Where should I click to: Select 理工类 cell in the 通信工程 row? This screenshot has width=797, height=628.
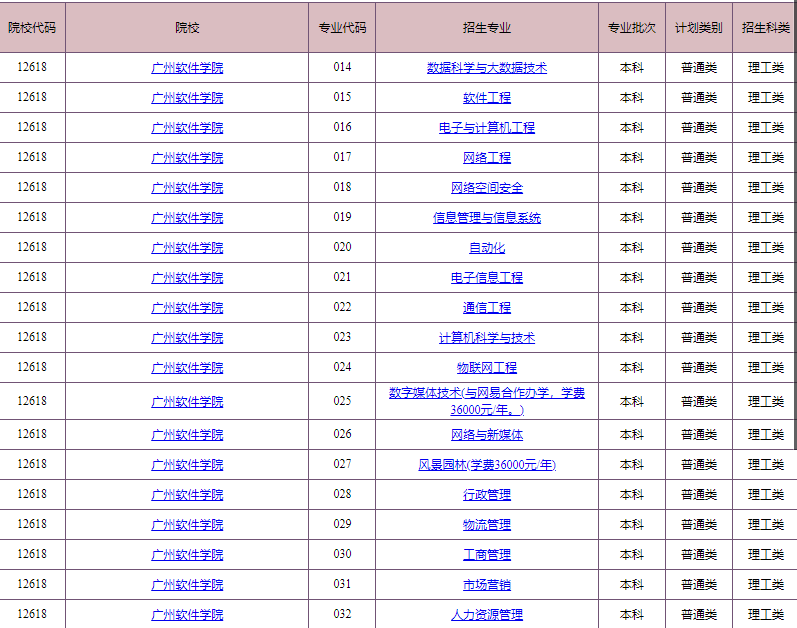tap(765, 307)
